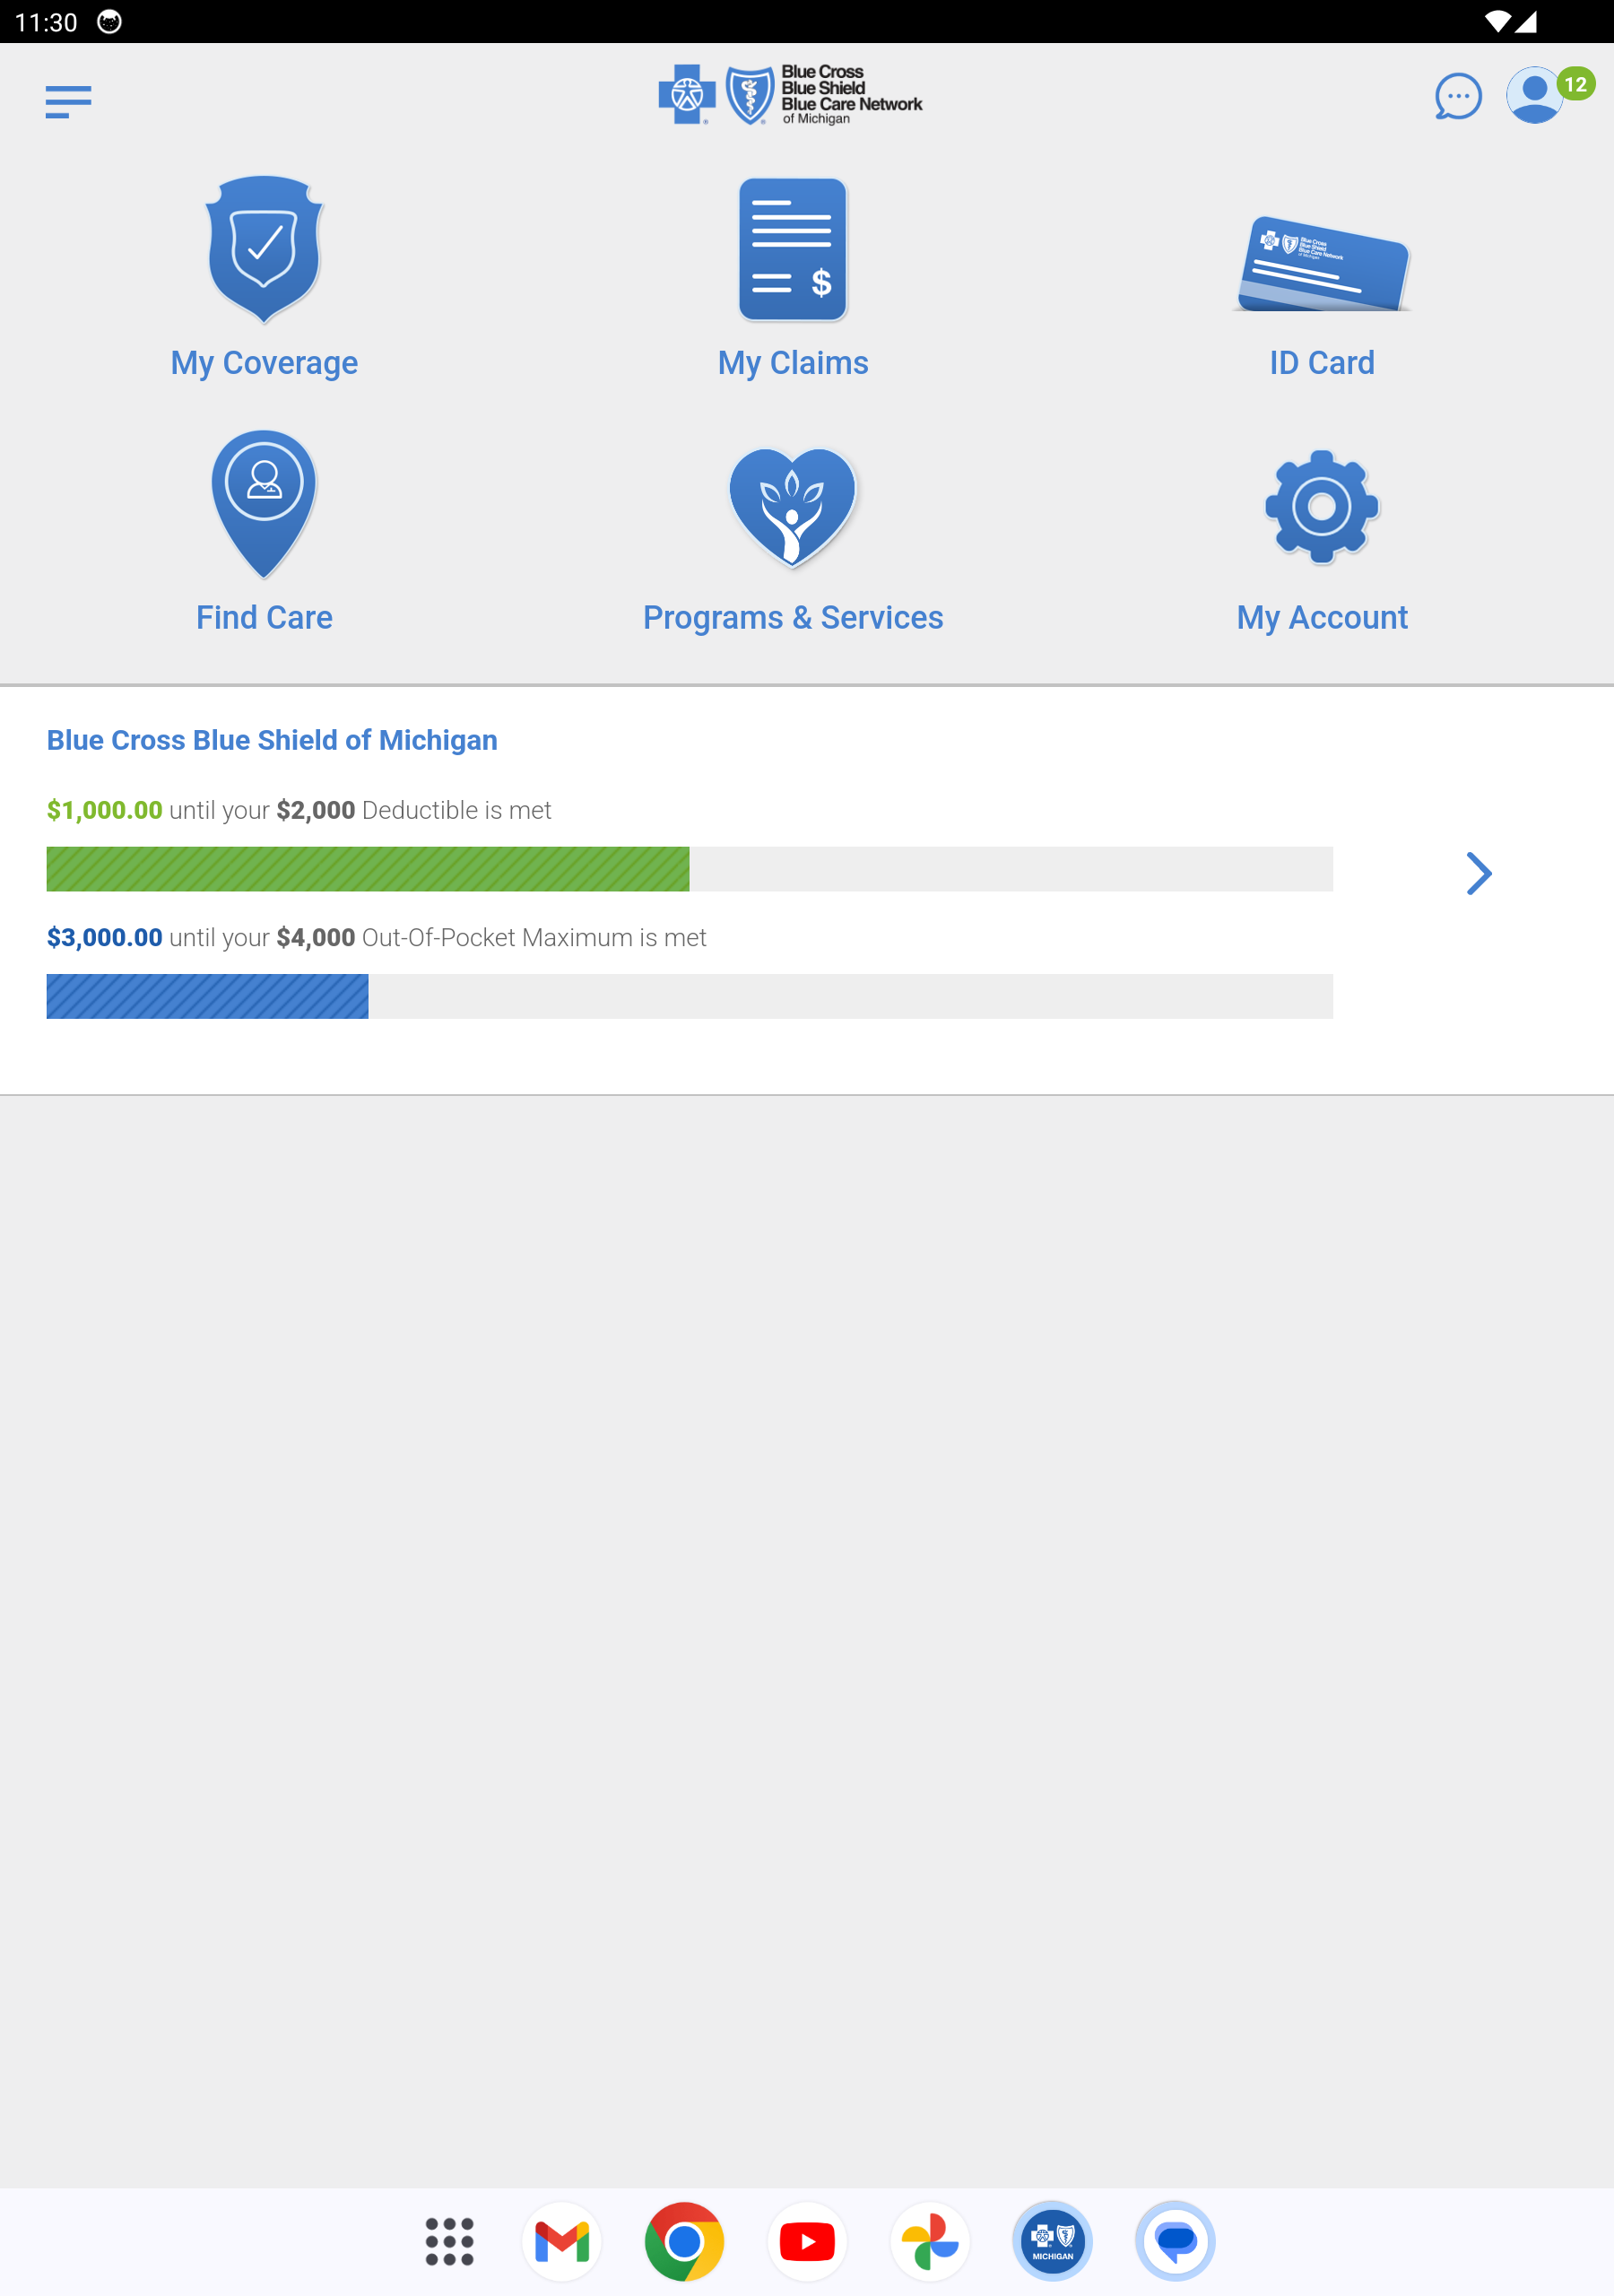1614x2296 pixels.
Task: Expand plan balance details chevron
Action: (x=1478, y=874)
